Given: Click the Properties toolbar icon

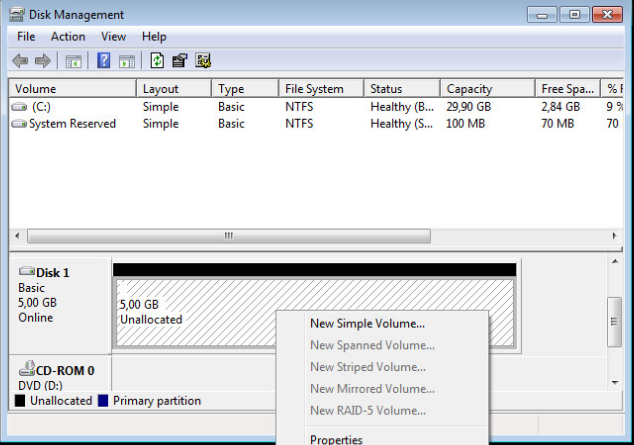Looking at the screenshot, I should (180, 61).
